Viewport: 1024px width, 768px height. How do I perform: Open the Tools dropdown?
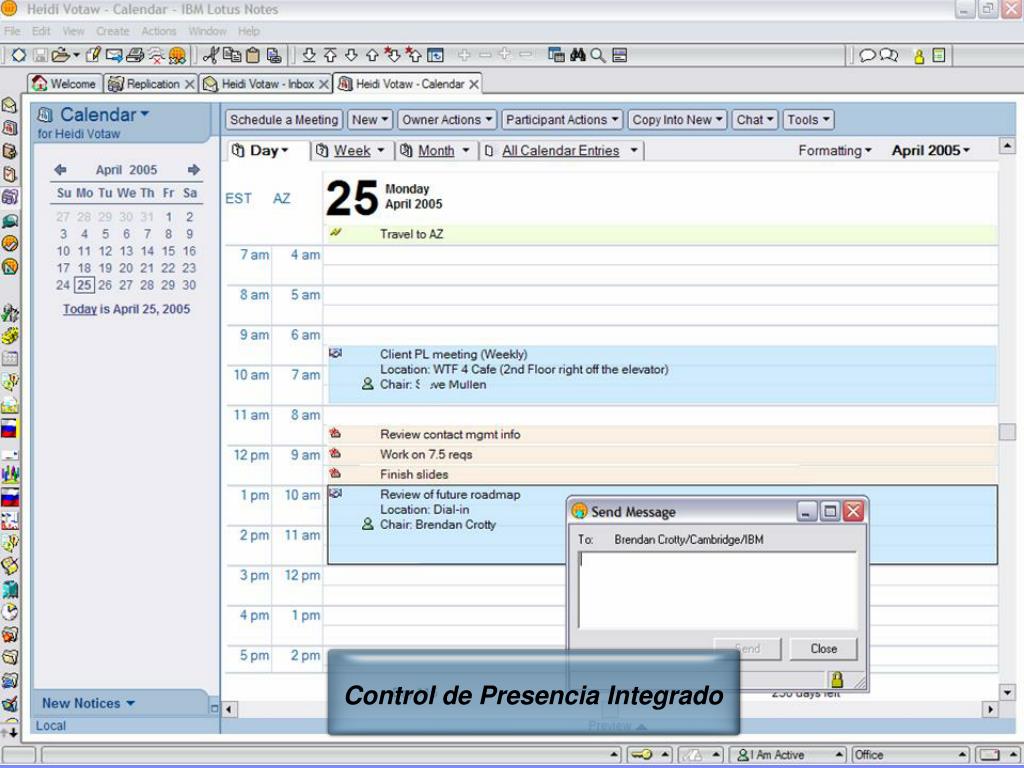tap(808, 120)
